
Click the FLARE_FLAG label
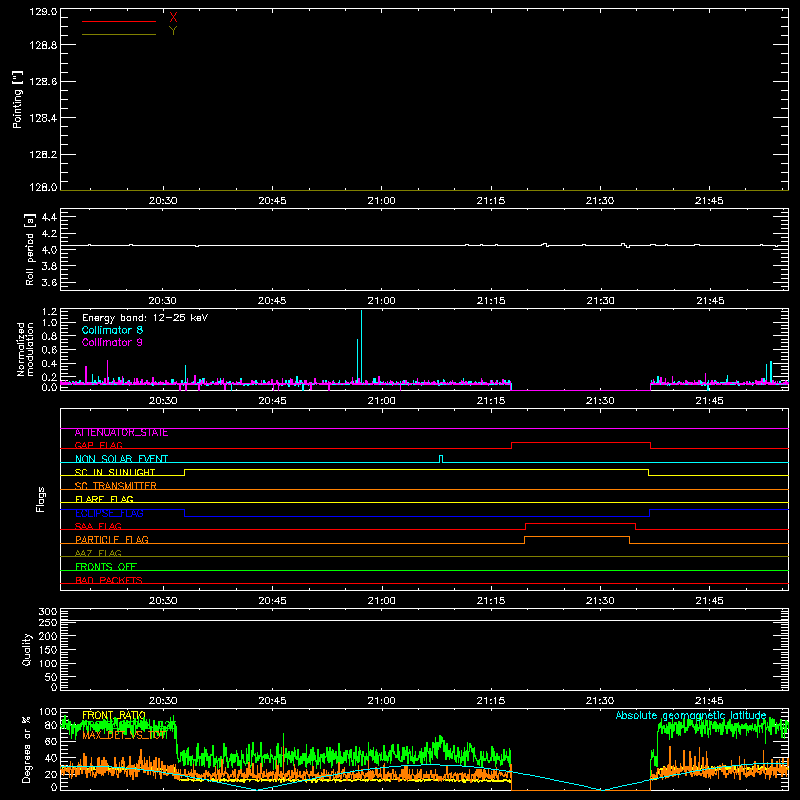[104, 499]
